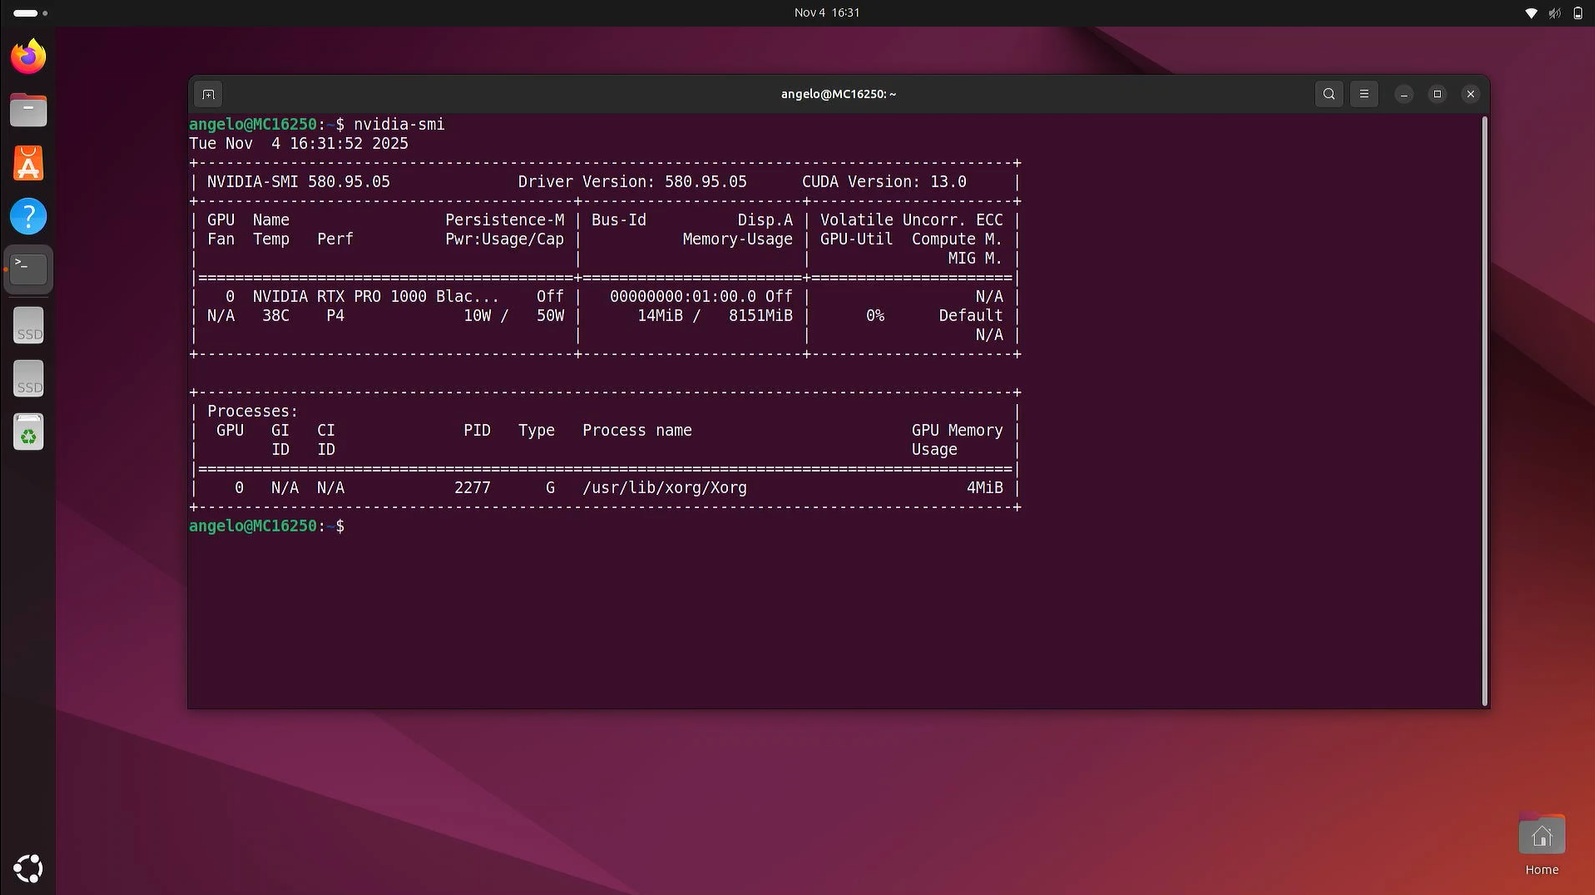Click the 'Memory-Usage' column header
This screenshot has height=895, width=1595.
pos(738,239)
